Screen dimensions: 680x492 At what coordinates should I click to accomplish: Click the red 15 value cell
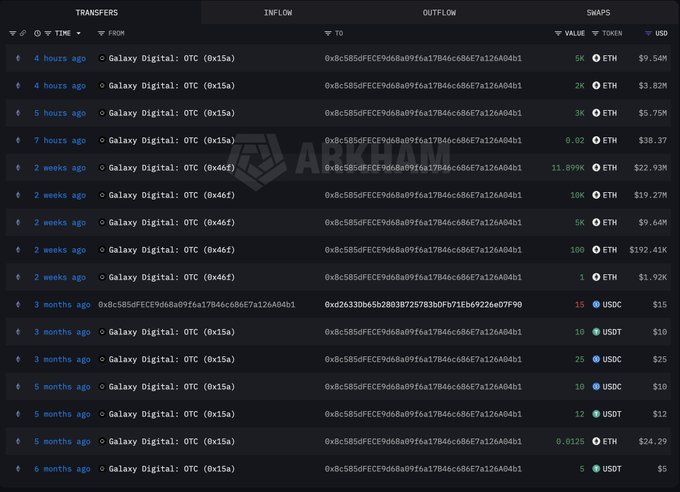pos(579,305)
